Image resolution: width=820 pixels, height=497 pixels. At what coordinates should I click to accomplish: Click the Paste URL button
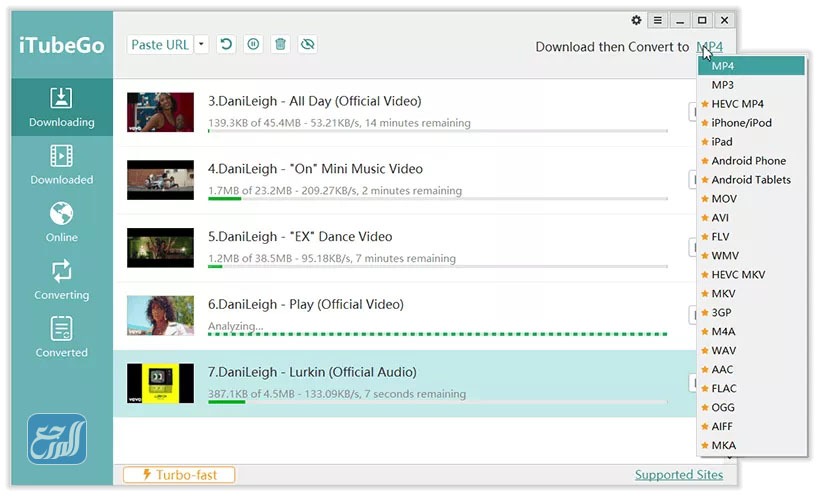pos(160,45)
